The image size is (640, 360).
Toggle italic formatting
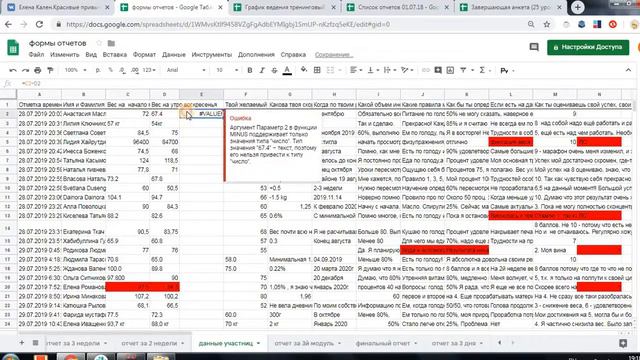click(262, 70)
